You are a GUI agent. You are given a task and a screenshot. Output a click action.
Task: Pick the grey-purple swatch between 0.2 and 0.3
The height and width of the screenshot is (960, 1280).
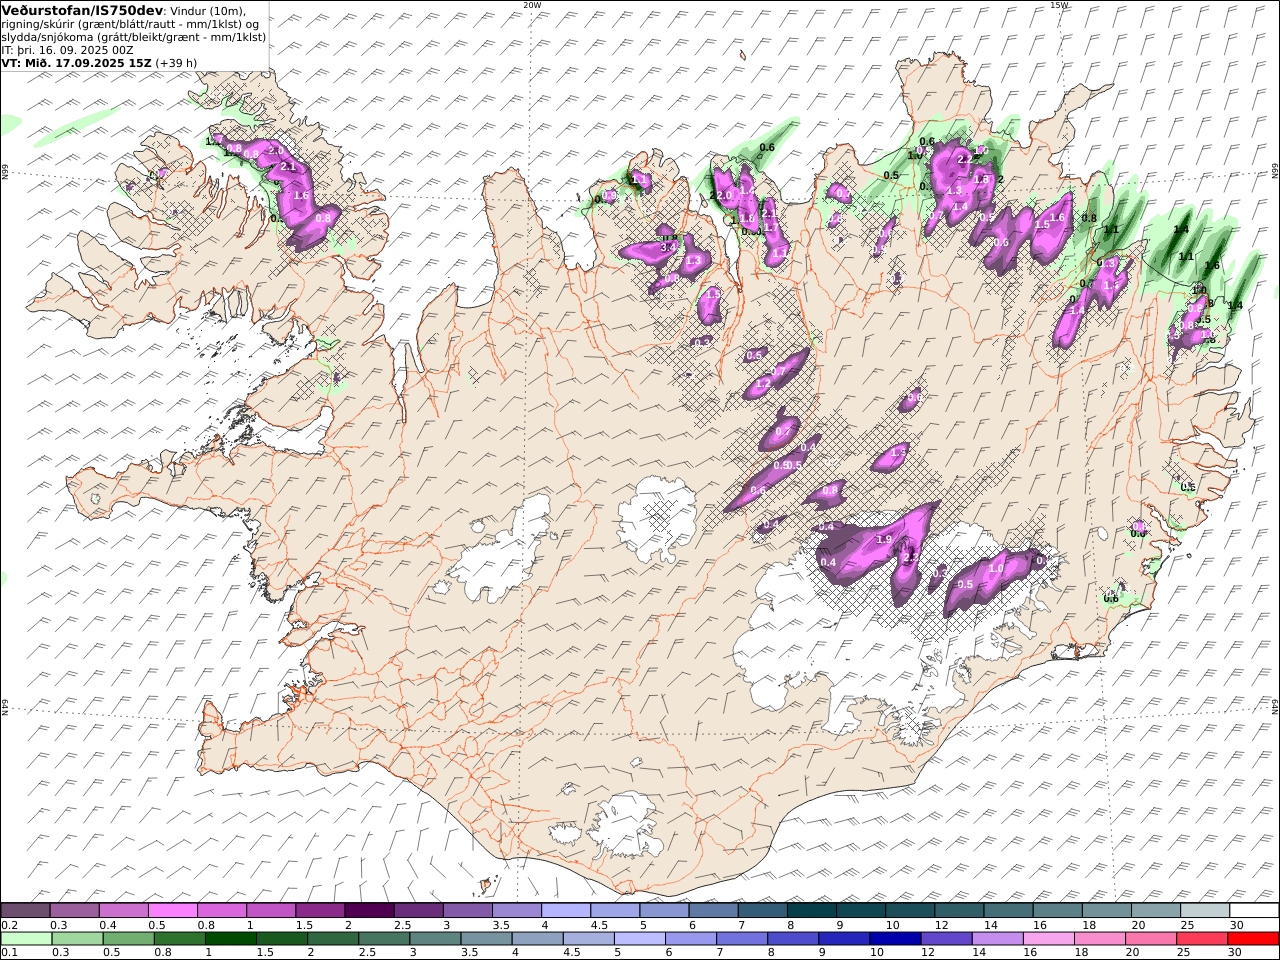[26, 911]
